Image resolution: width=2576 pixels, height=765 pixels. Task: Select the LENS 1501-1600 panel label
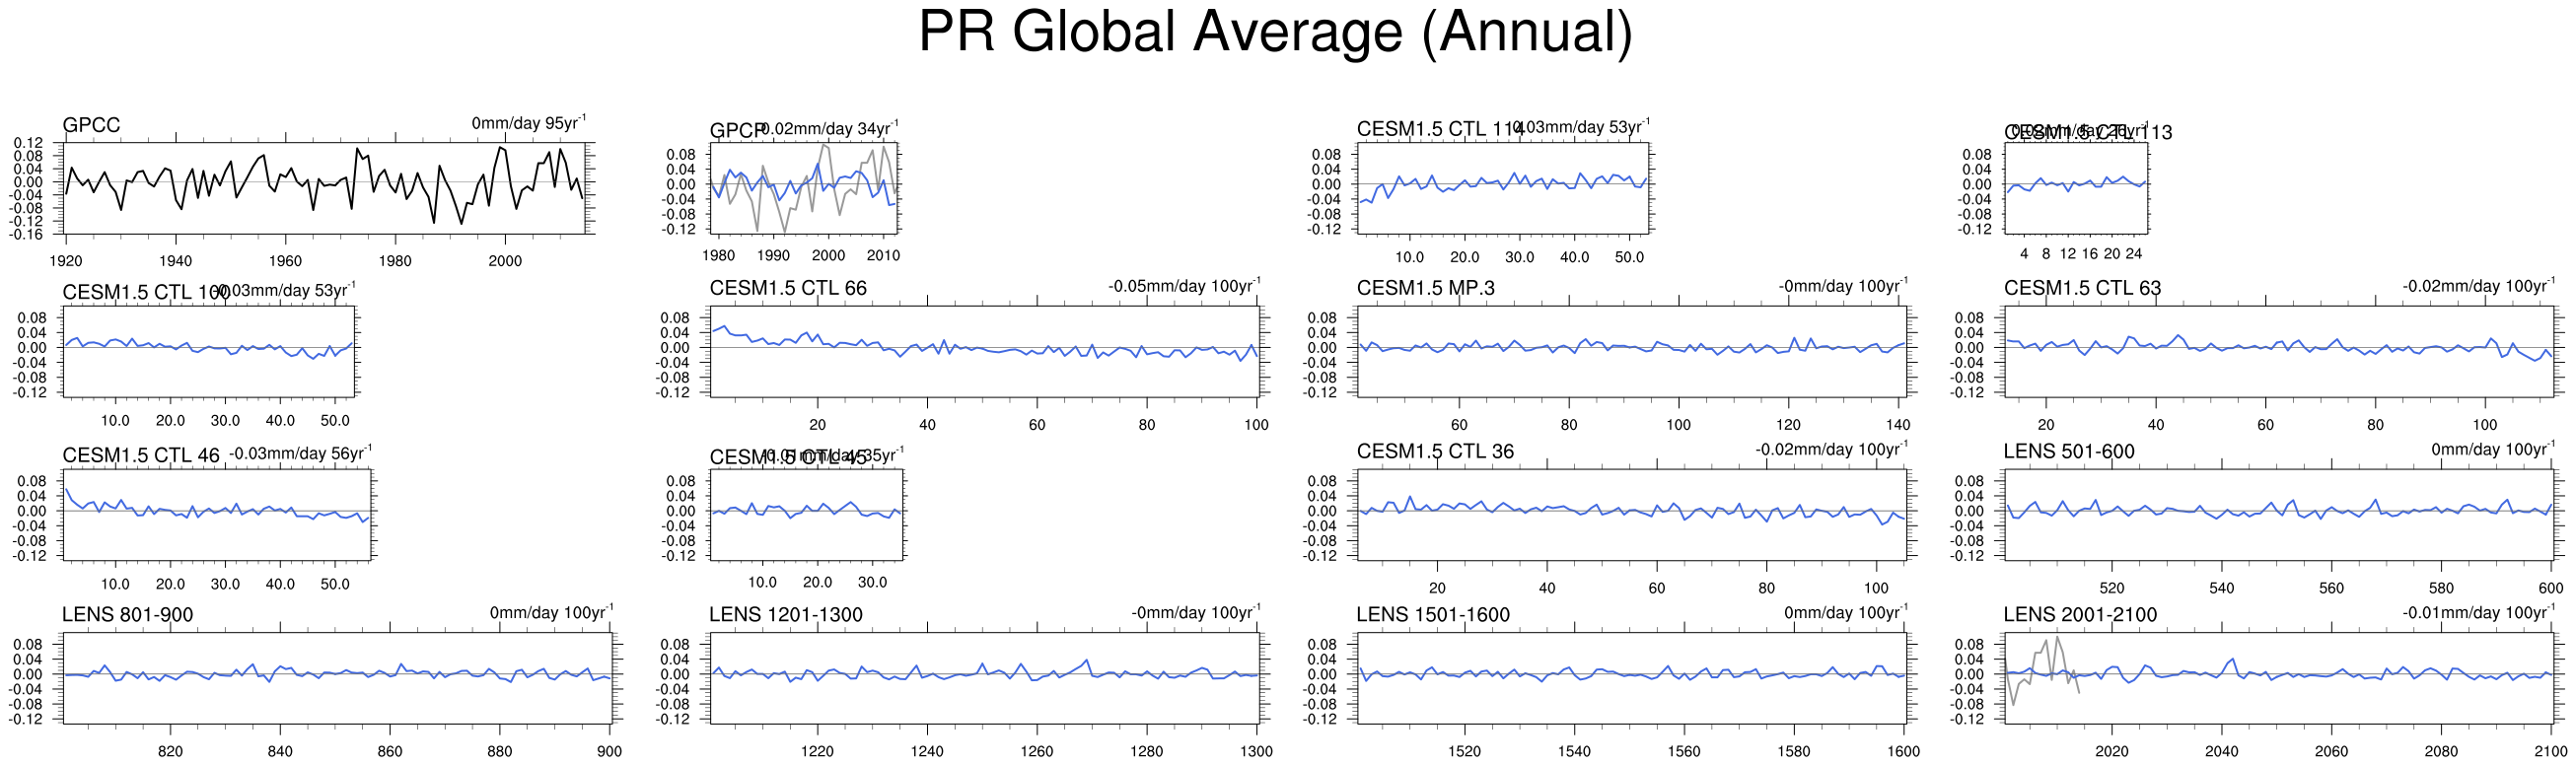pyautogui.click(x=1432, y=614)
